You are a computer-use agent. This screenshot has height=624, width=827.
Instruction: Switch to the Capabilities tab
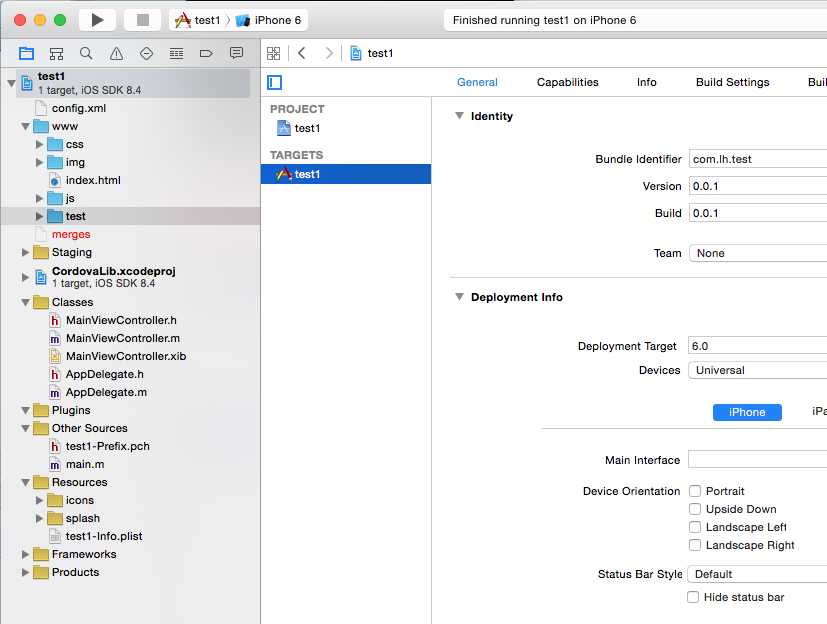coord(568,82)
